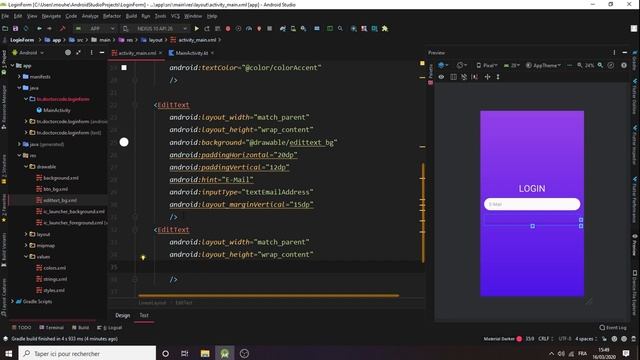
Task: Open orientation dropdown in Preview toolbar
Action: pos(462,65)
